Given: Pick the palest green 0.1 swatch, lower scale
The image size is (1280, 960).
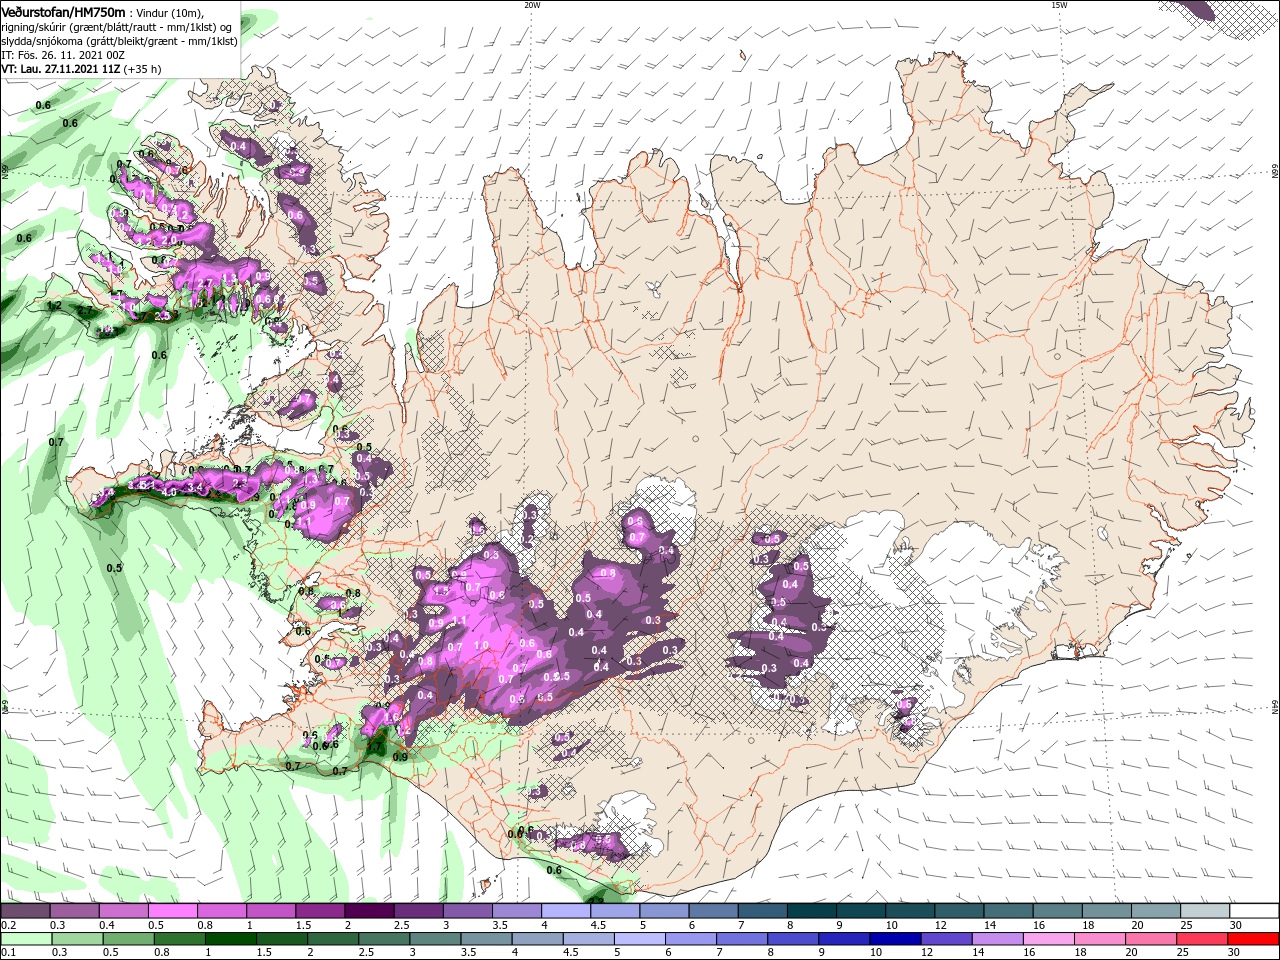Looking at the screenshot, I should [x=26, y=939].
